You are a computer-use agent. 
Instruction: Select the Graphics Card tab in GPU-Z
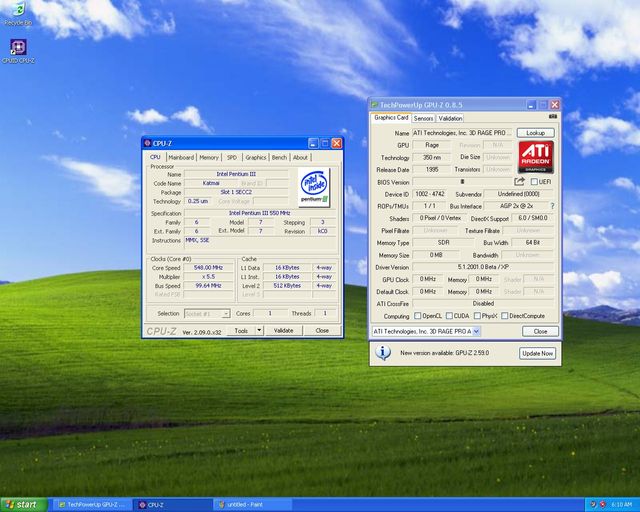coord(391,118)
